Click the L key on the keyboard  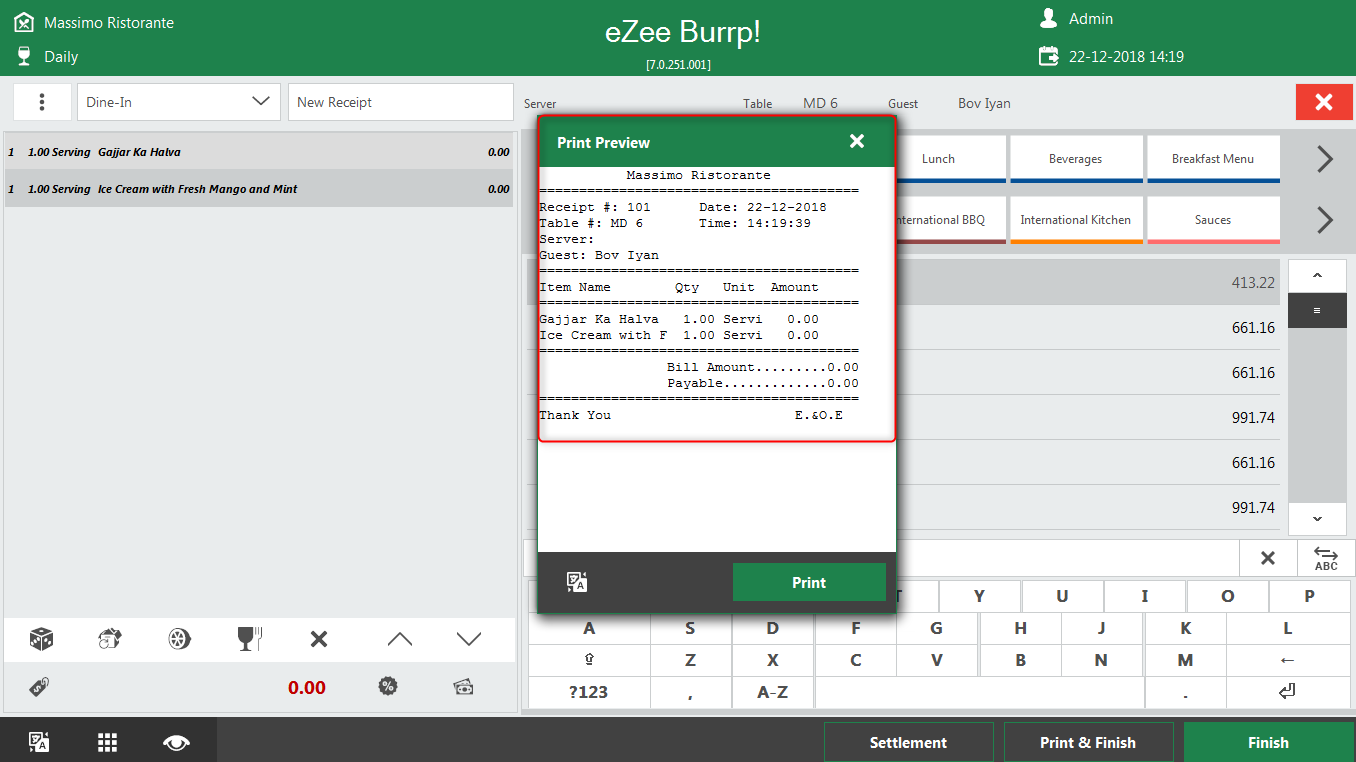click(x=1288, y=628)
